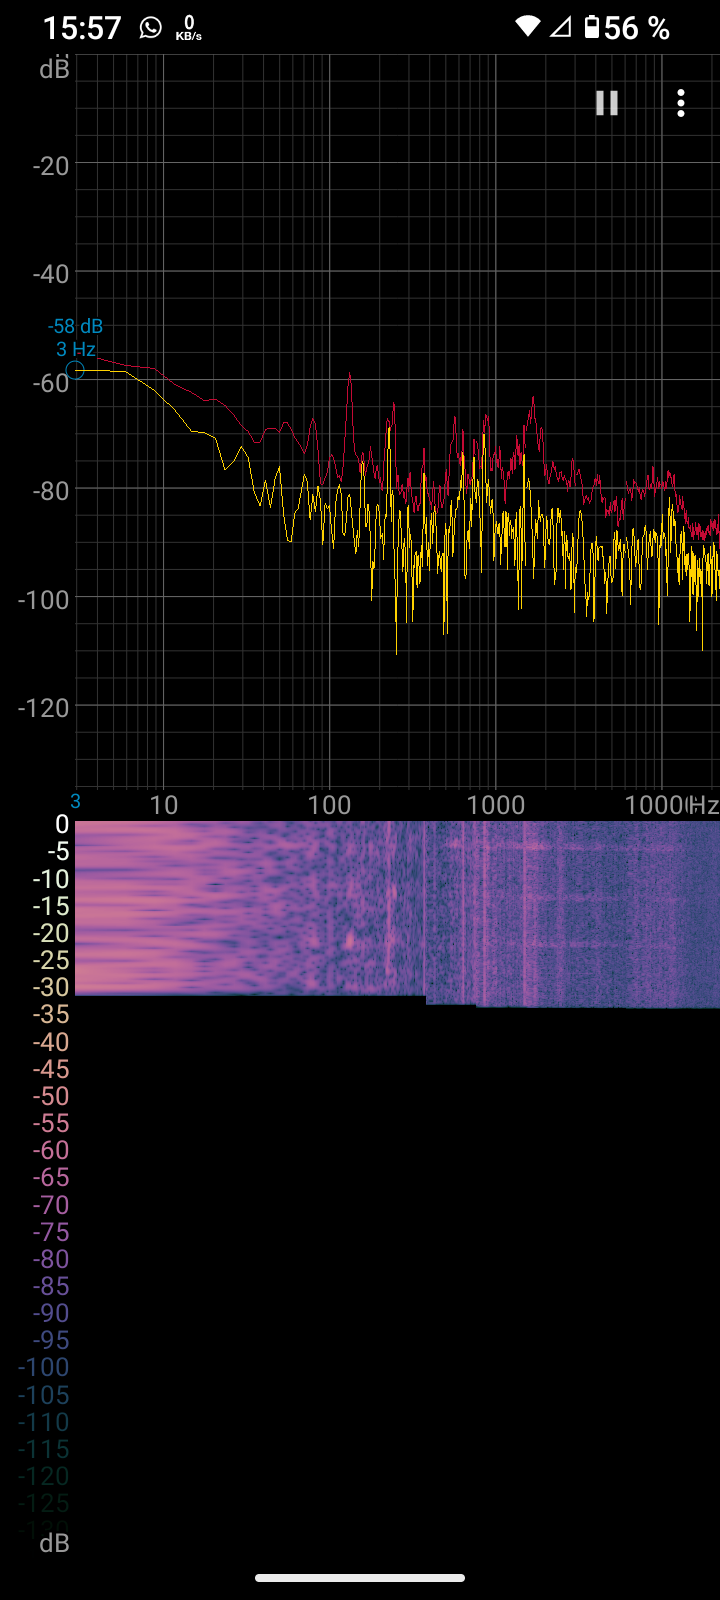This screenshot has height=1600, width=720.
Task: Tap the battery icon in status bar
Action: click(592, 27)
